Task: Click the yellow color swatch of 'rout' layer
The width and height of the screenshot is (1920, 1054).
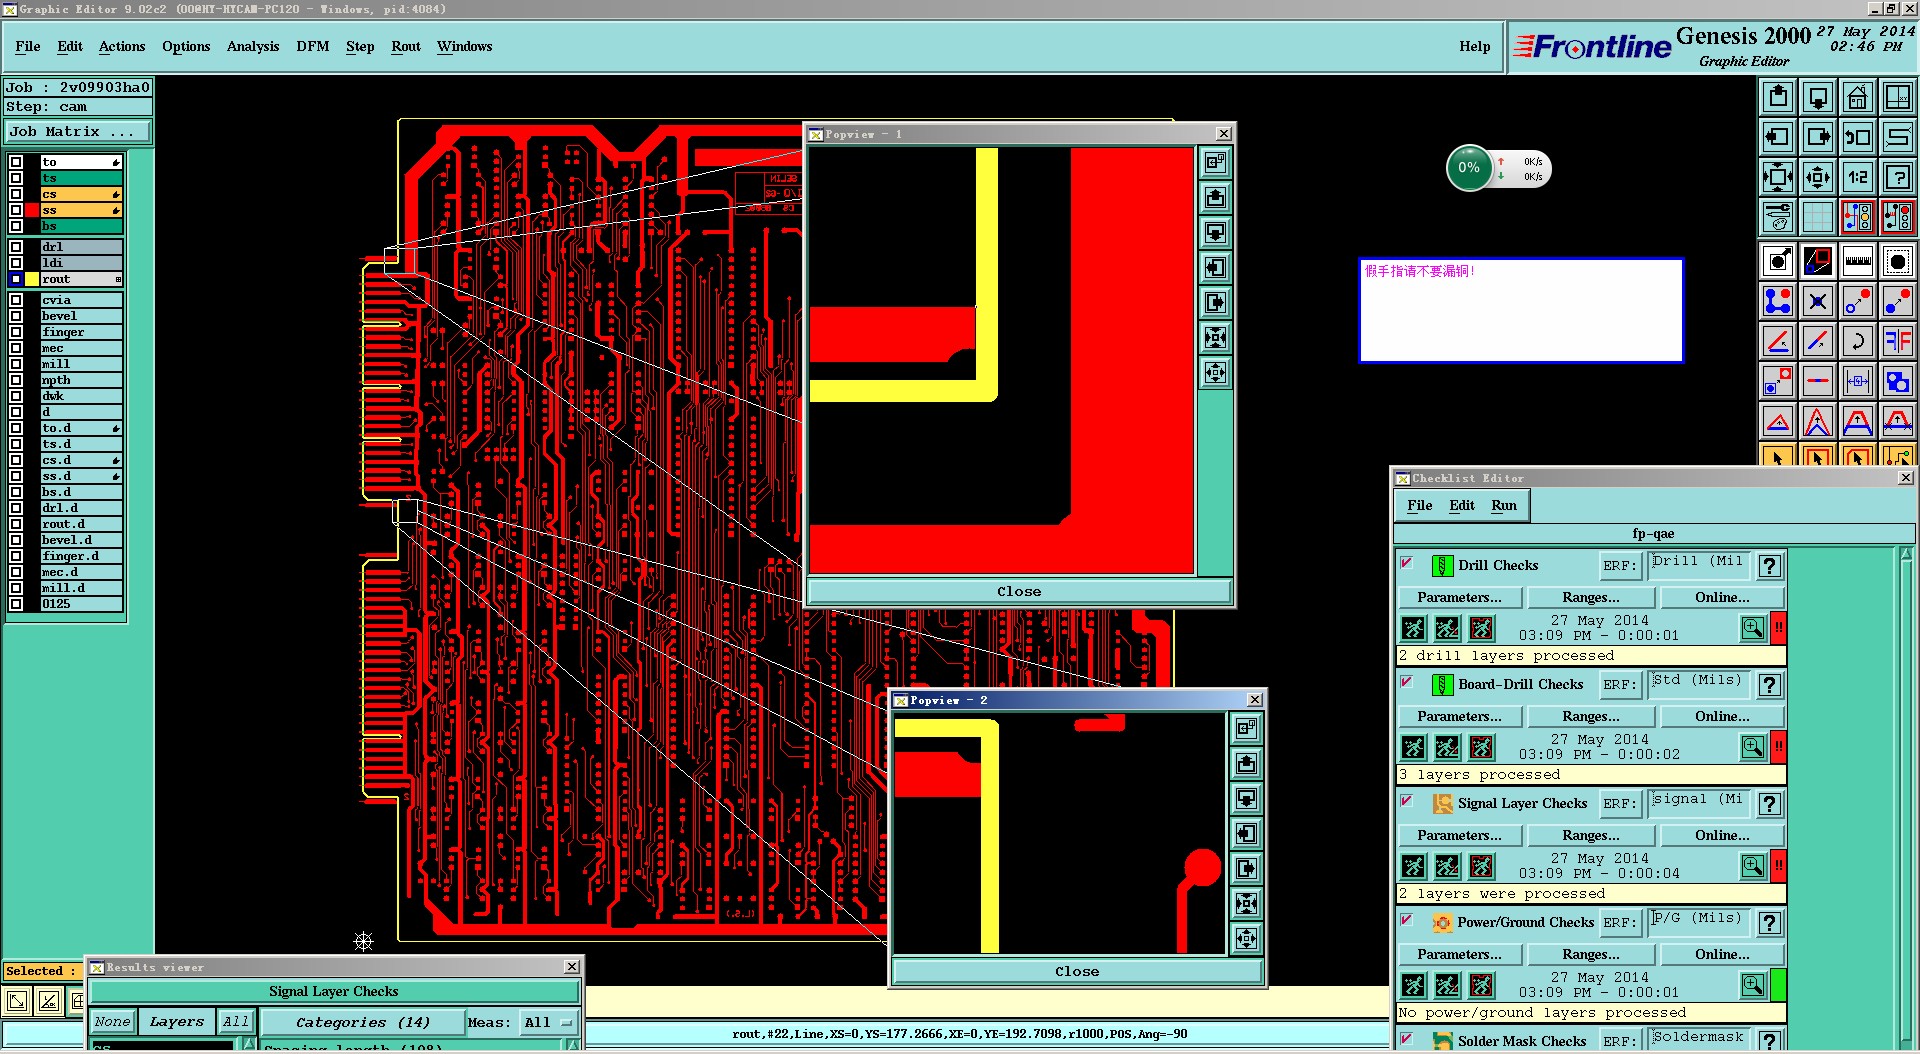Action: [x=32, y=279]
